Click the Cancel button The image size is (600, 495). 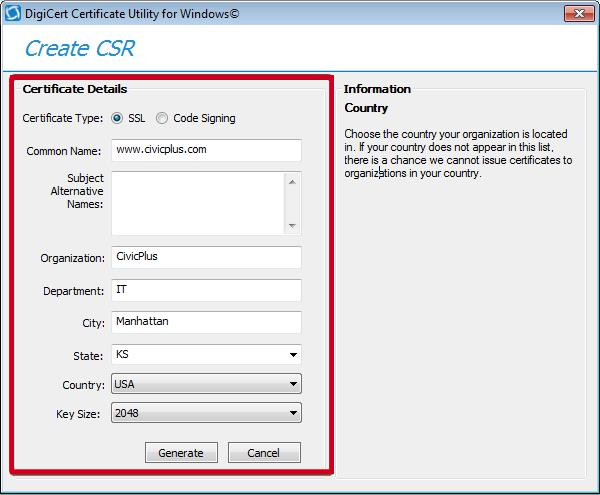coord(264,453)
